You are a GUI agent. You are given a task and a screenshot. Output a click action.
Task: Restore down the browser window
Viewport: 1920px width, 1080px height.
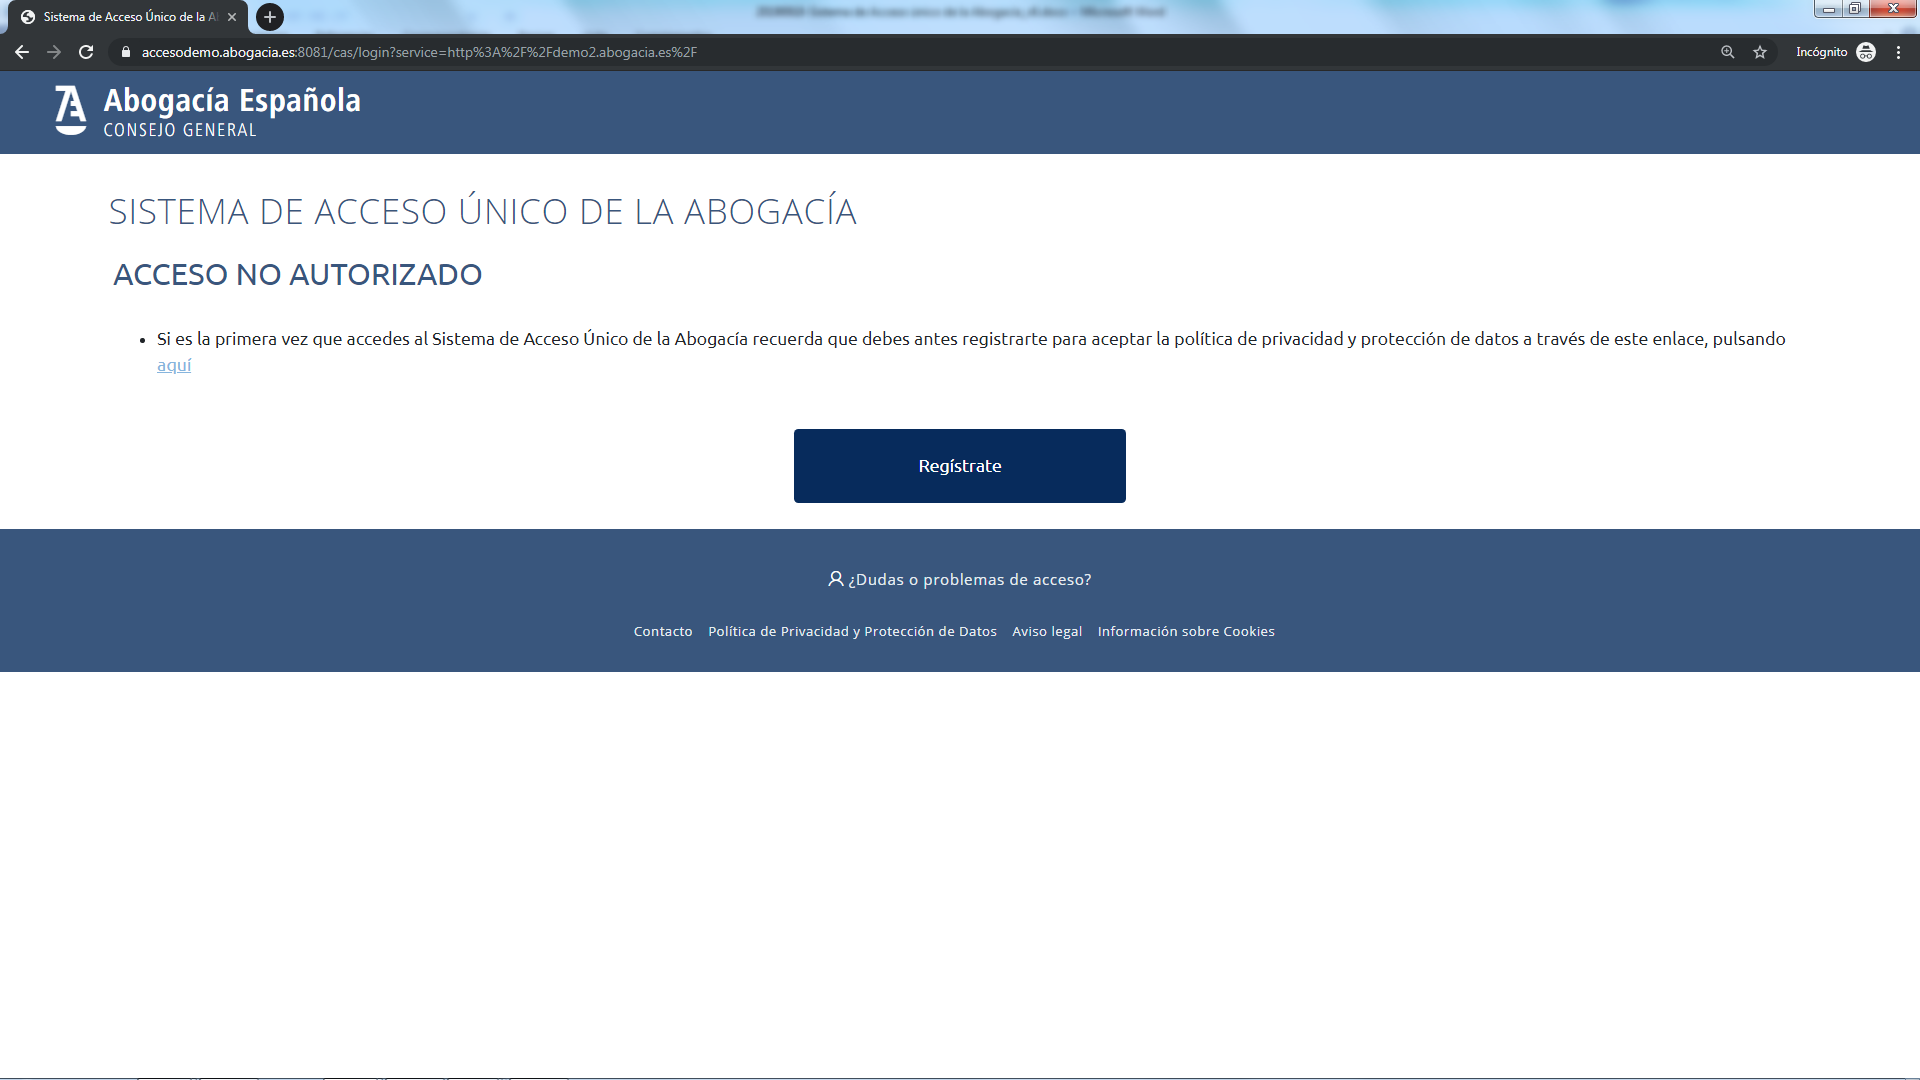coord(1855,9)
